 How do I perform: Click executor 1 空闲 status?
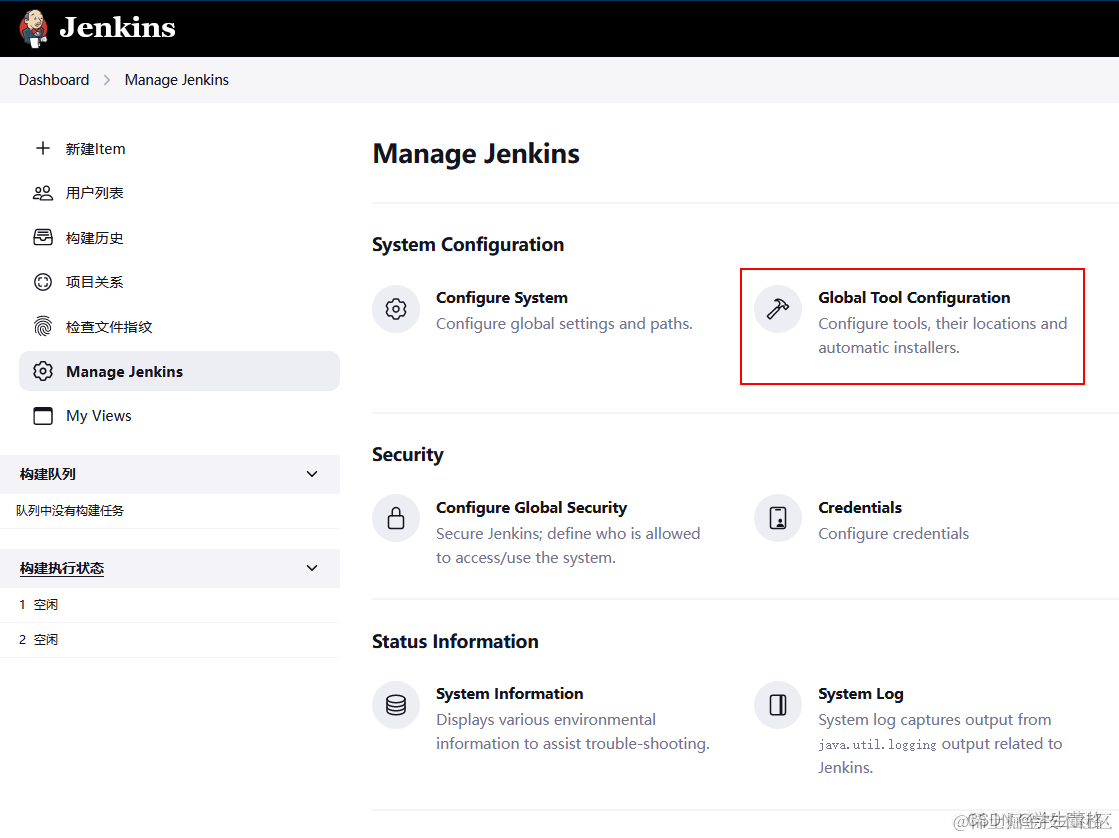coord(41,604)
